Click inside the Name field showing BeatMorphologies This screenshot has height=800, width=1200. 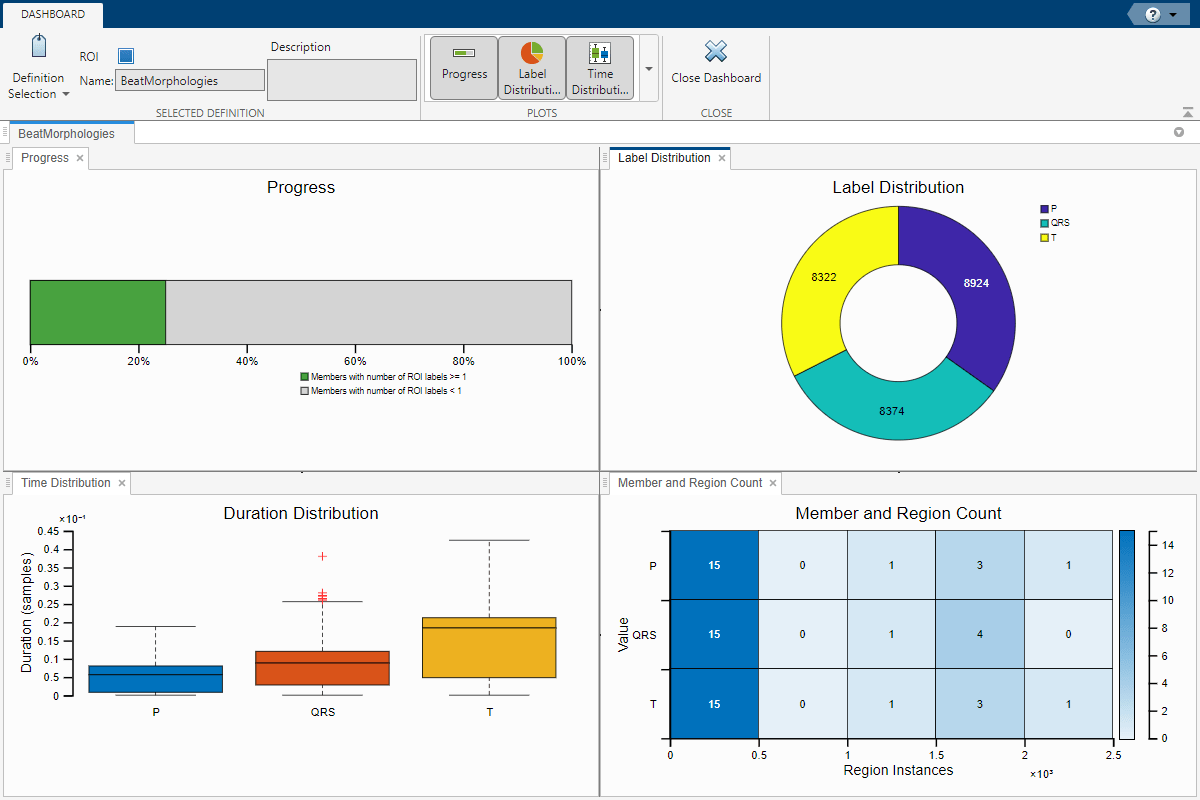pos(190,78)
